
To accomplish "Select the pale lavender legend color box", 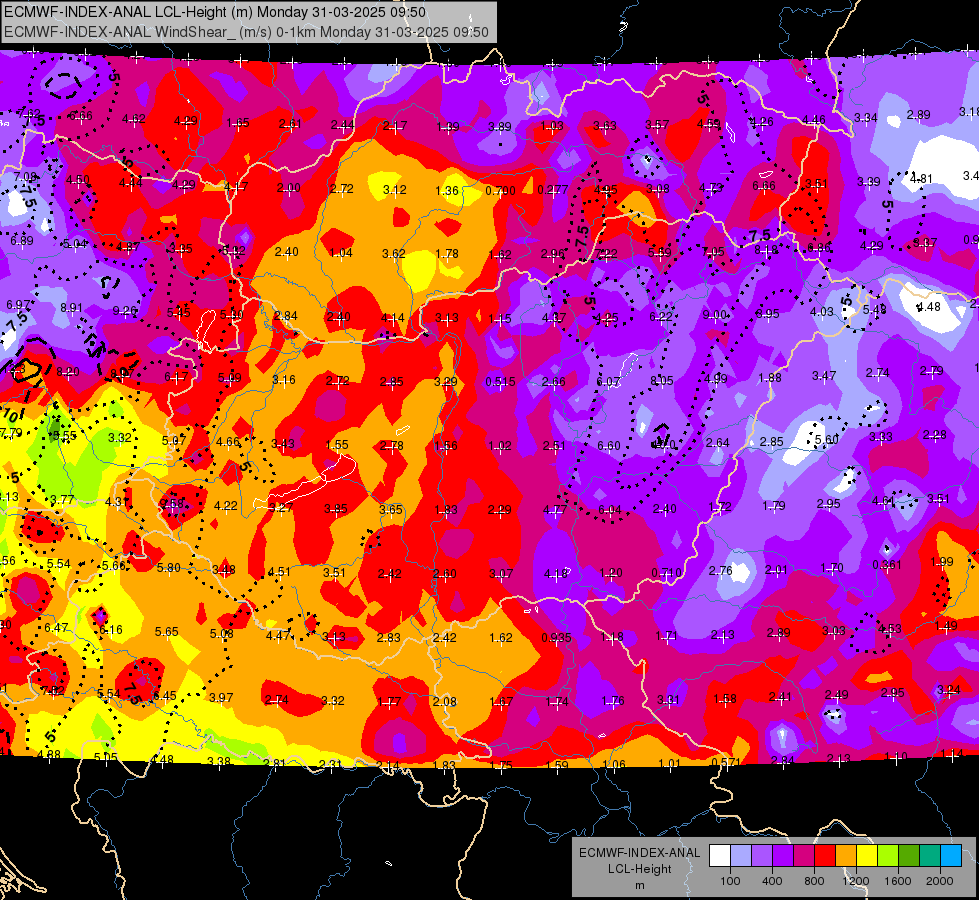I will [741, 856].
